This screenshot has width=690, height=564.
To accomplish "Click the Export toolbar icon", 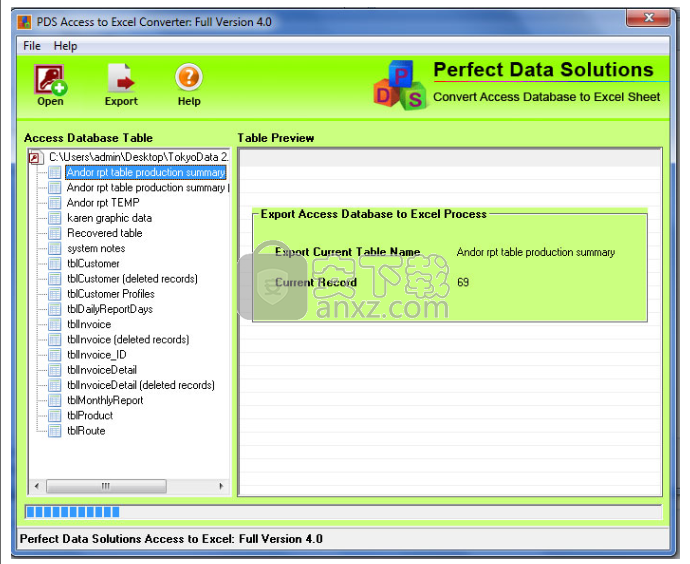I will click(121, 85).
